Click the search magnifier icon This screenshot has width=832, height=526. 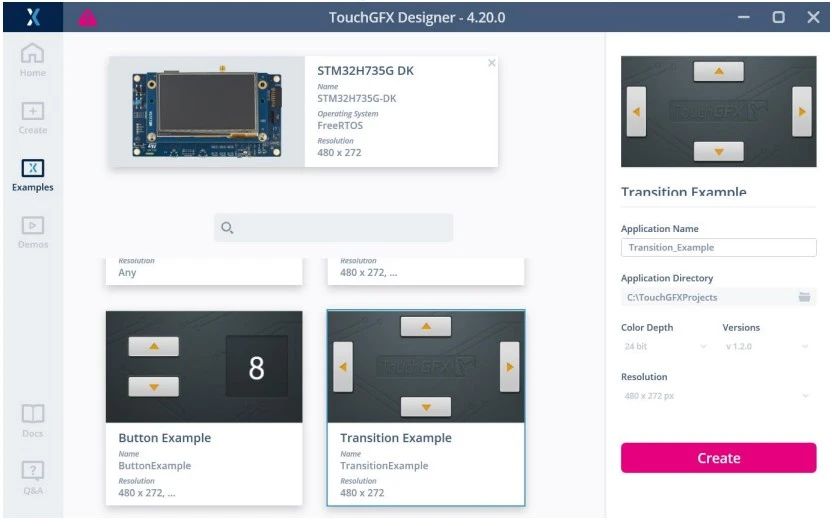coord(227,228)
